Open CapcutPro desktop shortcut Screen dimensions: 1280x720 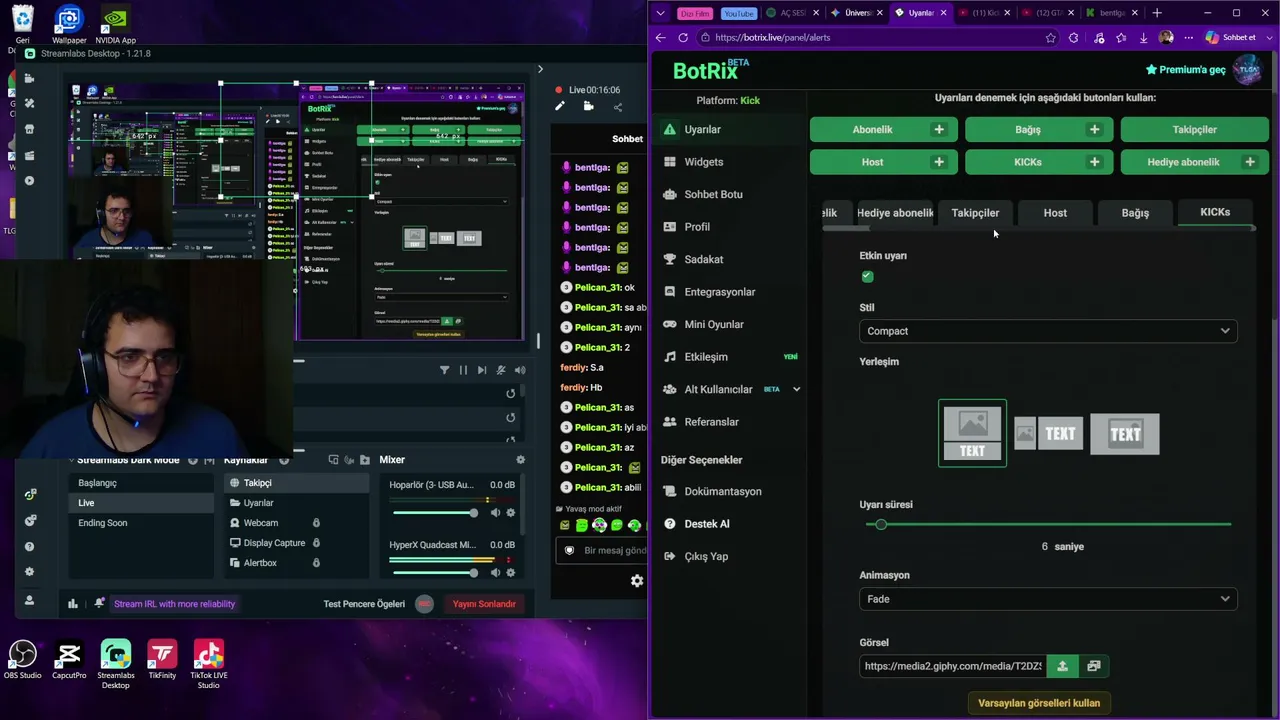[x=69, y=662]
